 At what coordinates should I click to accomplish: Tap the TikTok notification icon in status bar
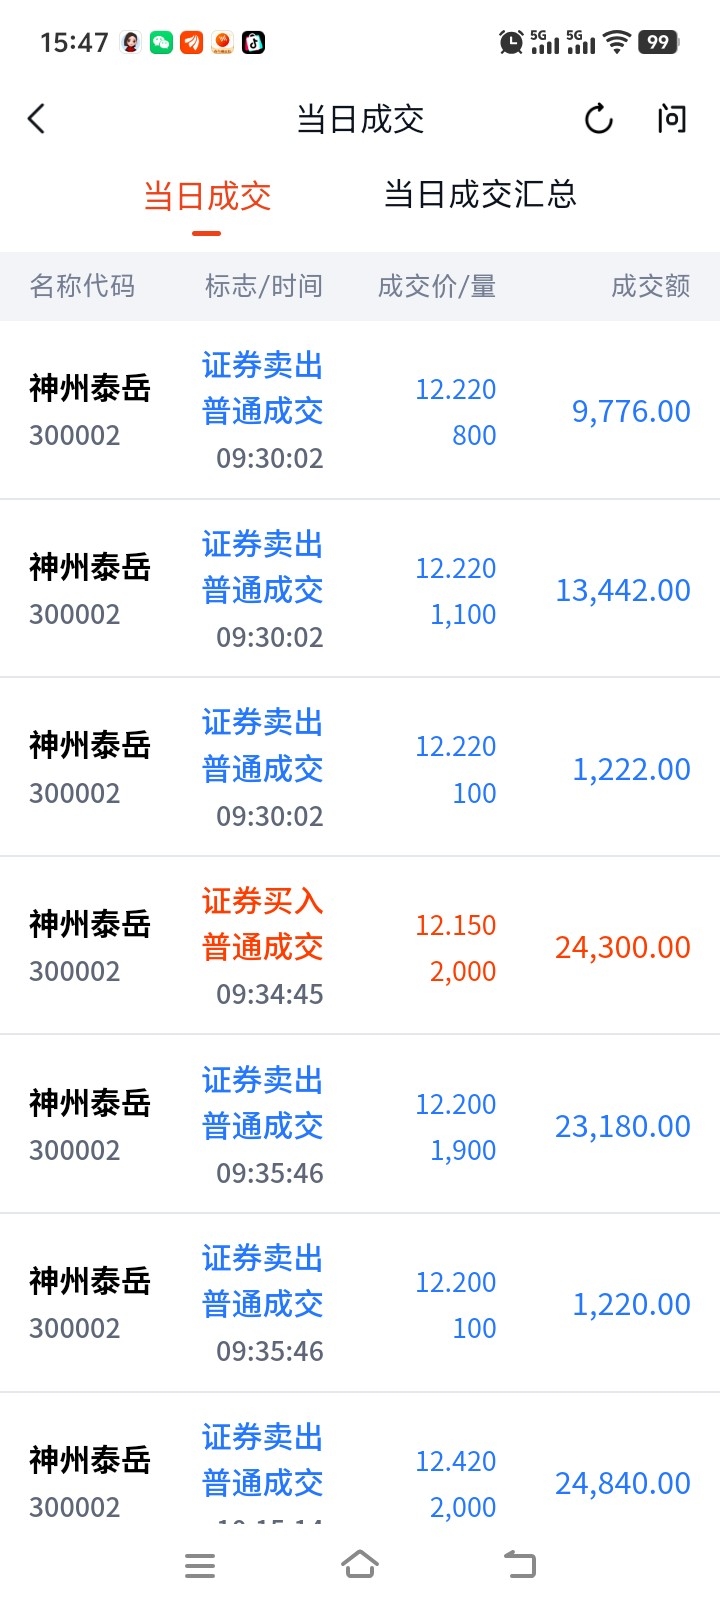(254, 42)
